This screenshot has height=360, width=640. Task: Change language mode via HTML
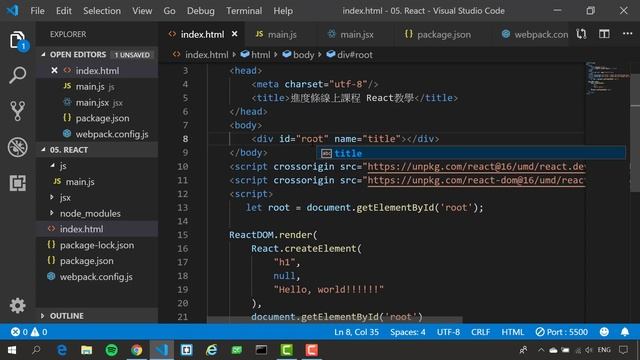coord(513,332)
